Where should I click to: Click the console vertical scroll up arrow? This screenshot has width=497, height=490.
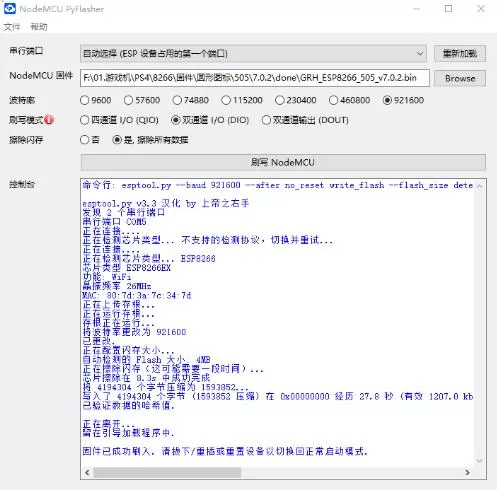479,186
